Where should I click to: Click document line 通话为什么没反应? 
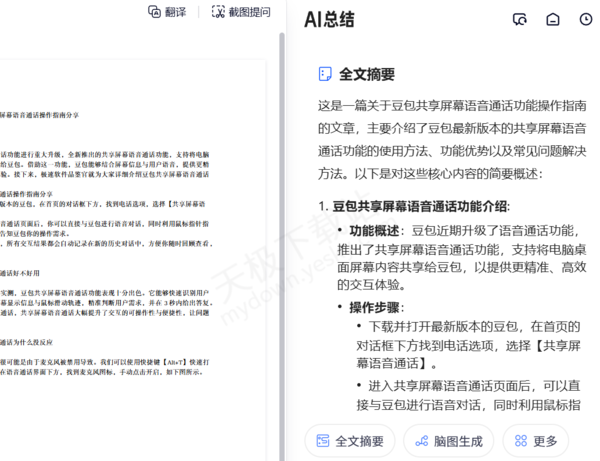(x=26, y=342)
